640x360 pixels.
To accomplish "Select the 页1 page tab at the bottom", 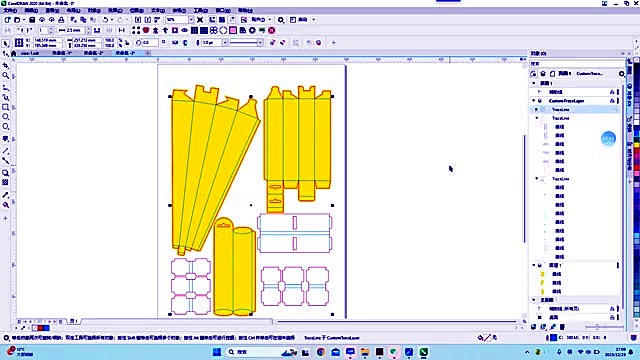I will point(73,321).
